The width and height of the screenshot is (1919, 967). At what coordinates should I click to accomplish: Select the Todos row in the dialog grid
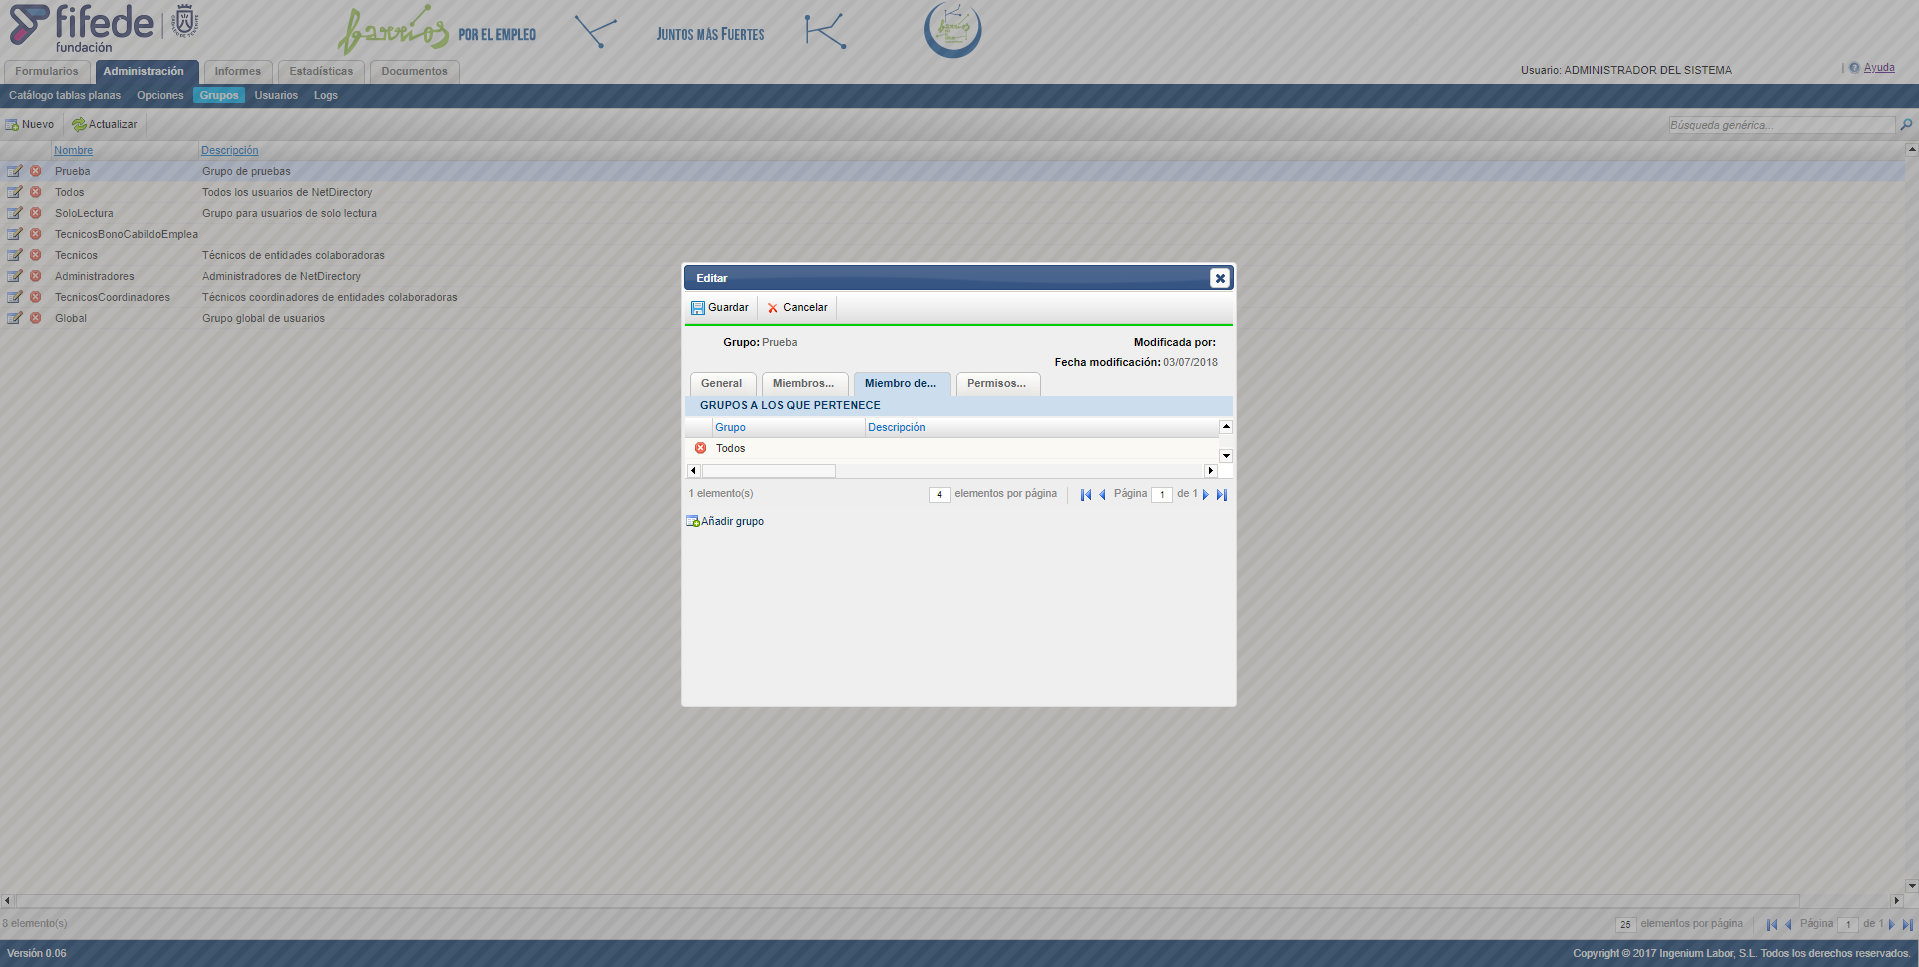coord(951,448)
